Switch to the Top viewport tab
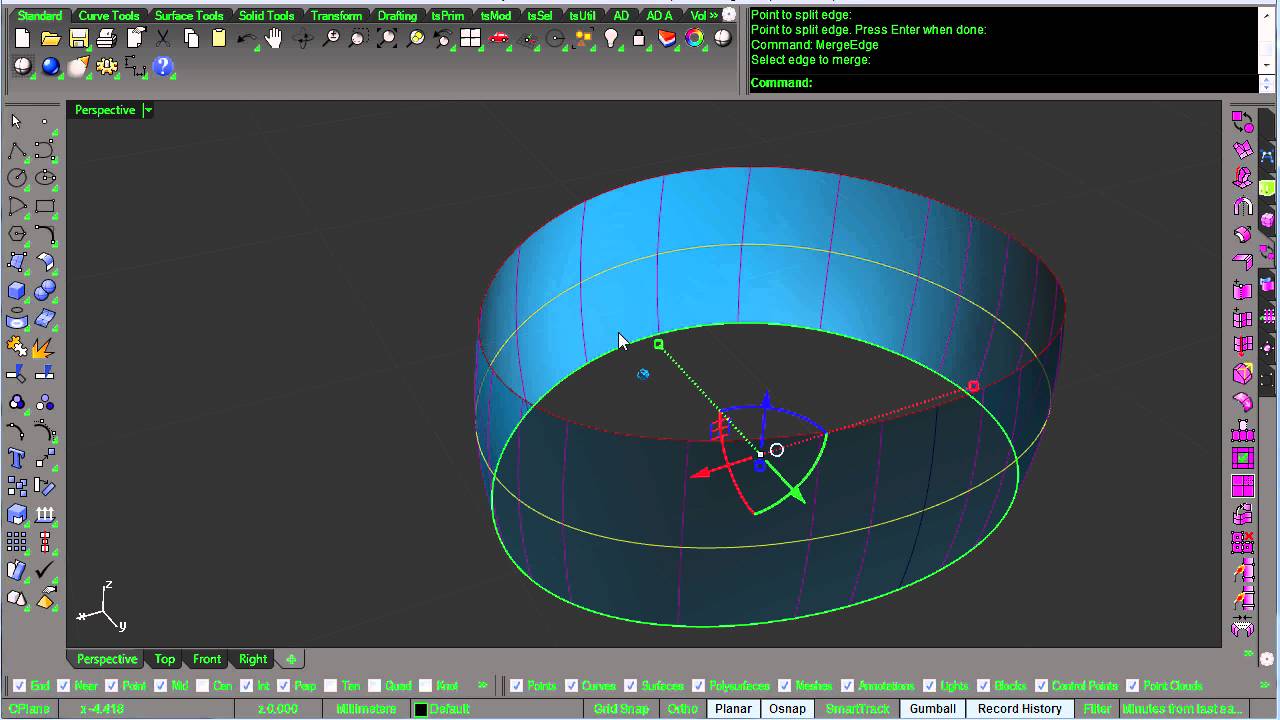The image size is (1280, 720). coord(165,659)
